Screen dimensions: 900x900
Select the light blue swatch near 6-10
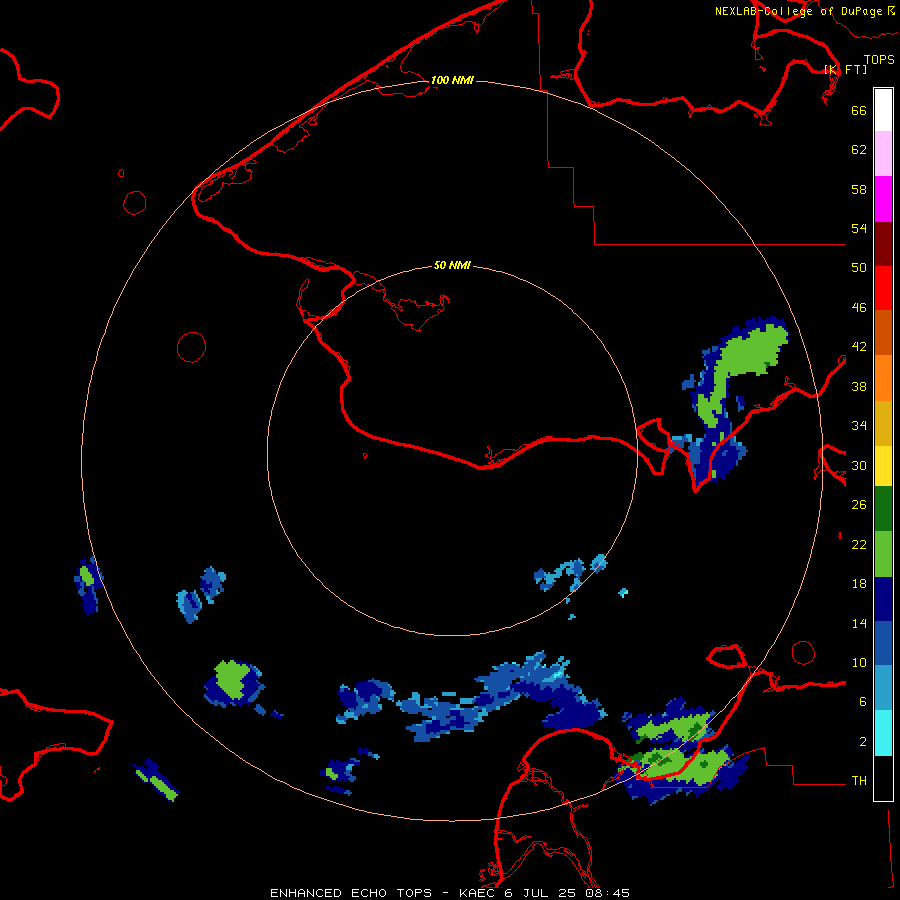click(x=883, y=688)
